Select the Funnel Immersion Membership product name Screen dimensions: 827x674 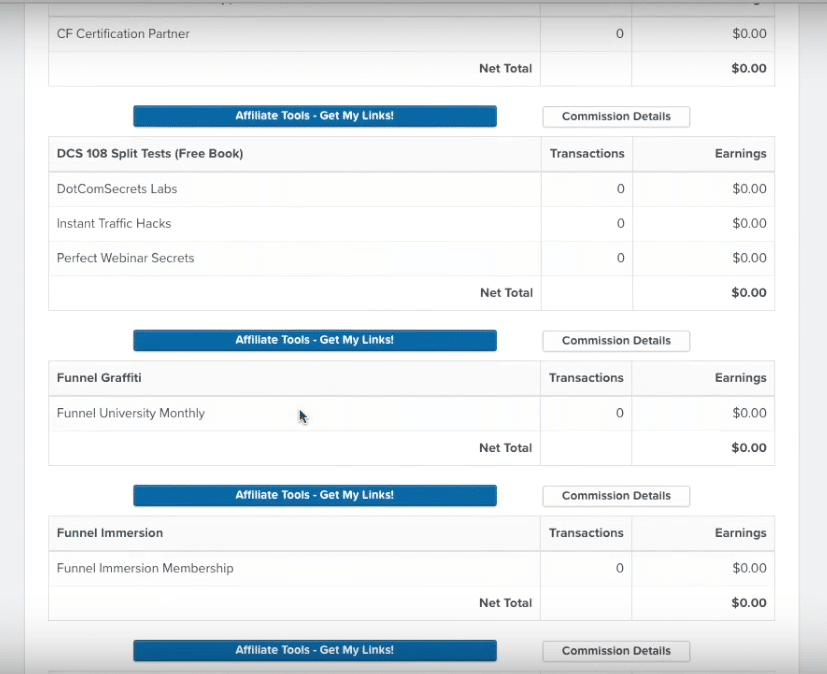pos(145,568)
